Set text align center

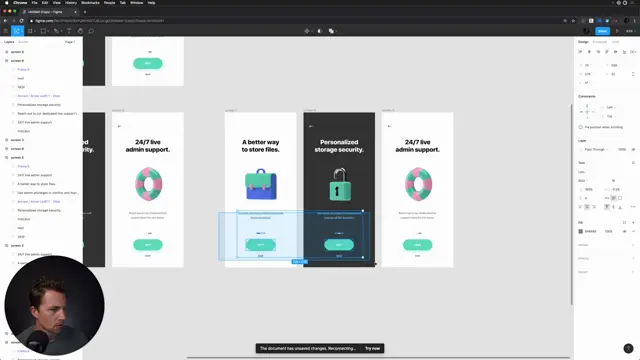(587, 207)
